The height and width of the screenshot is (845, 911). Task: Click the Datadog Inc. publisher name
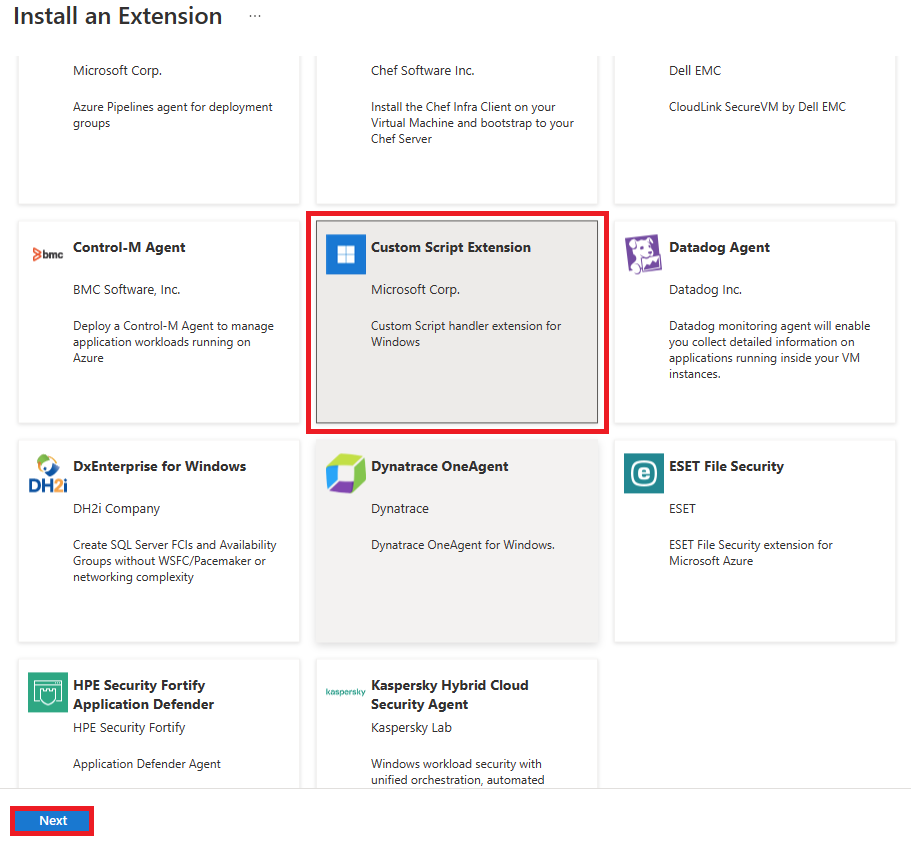[705, 290]
